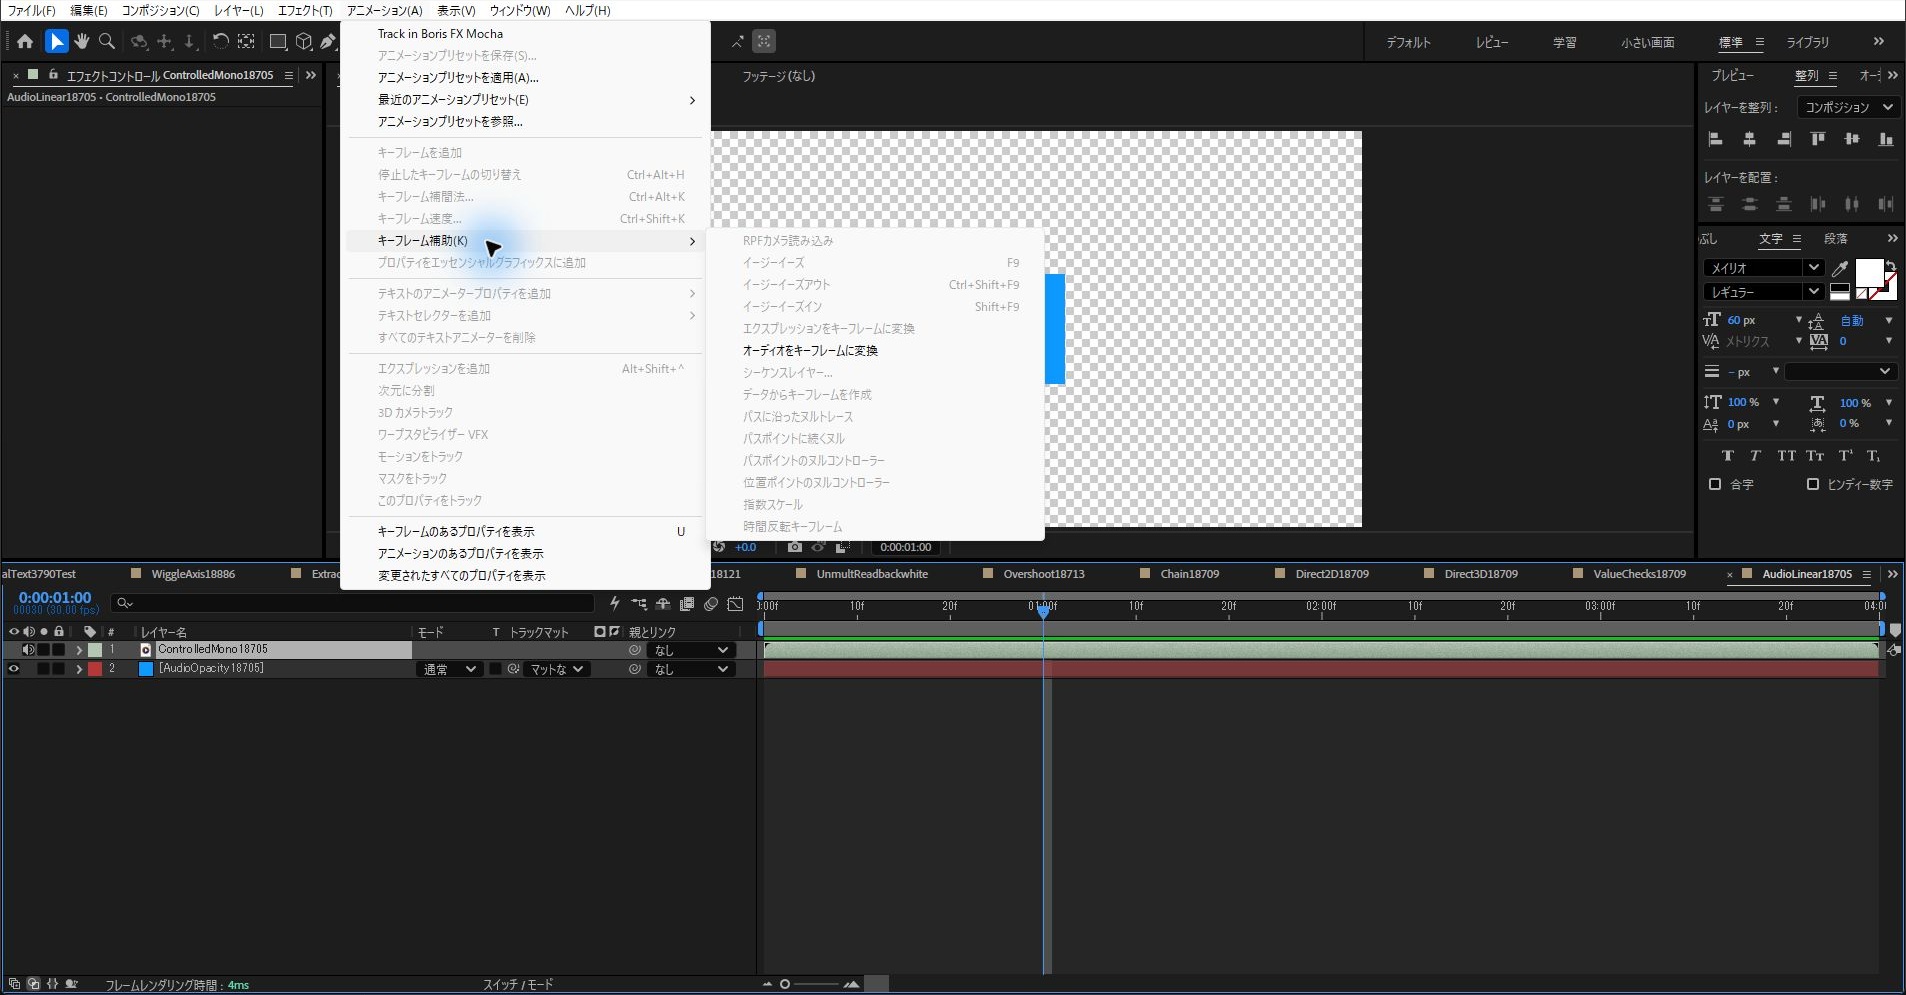Screen dimensions: 1906x995
Task: Select the Rectangle shape tool
Action: click(278, 42)
